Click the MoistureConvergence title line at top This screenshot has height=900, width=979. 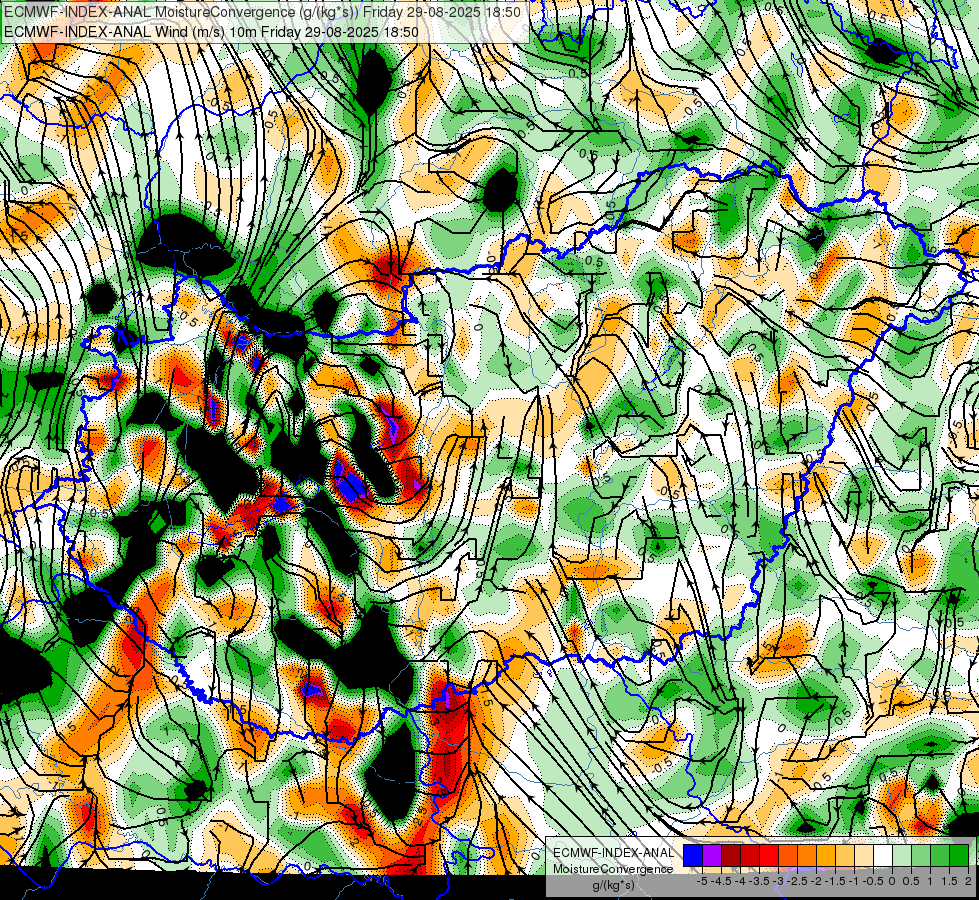pos(262,12)
